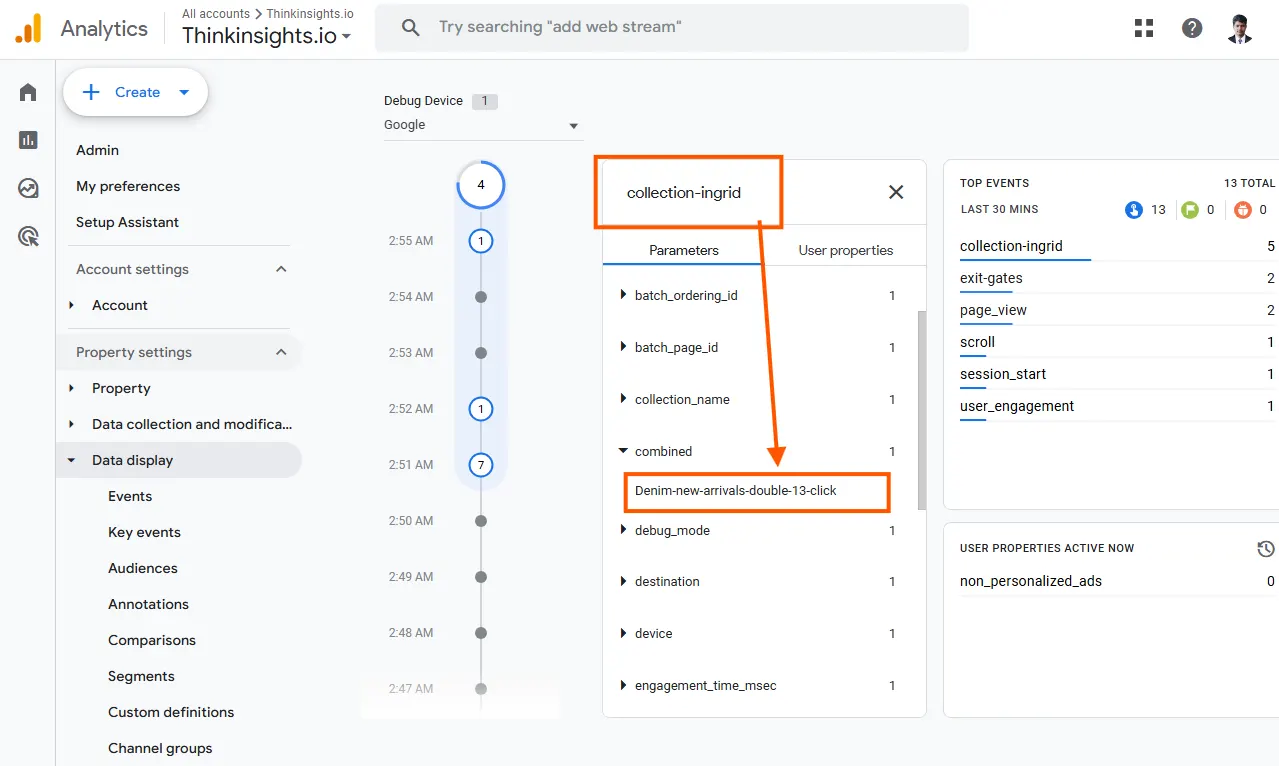Click the Google Analytics logo
This screenshot has height=766, width=1279.
pyautogui.click(x=28, y=28)
